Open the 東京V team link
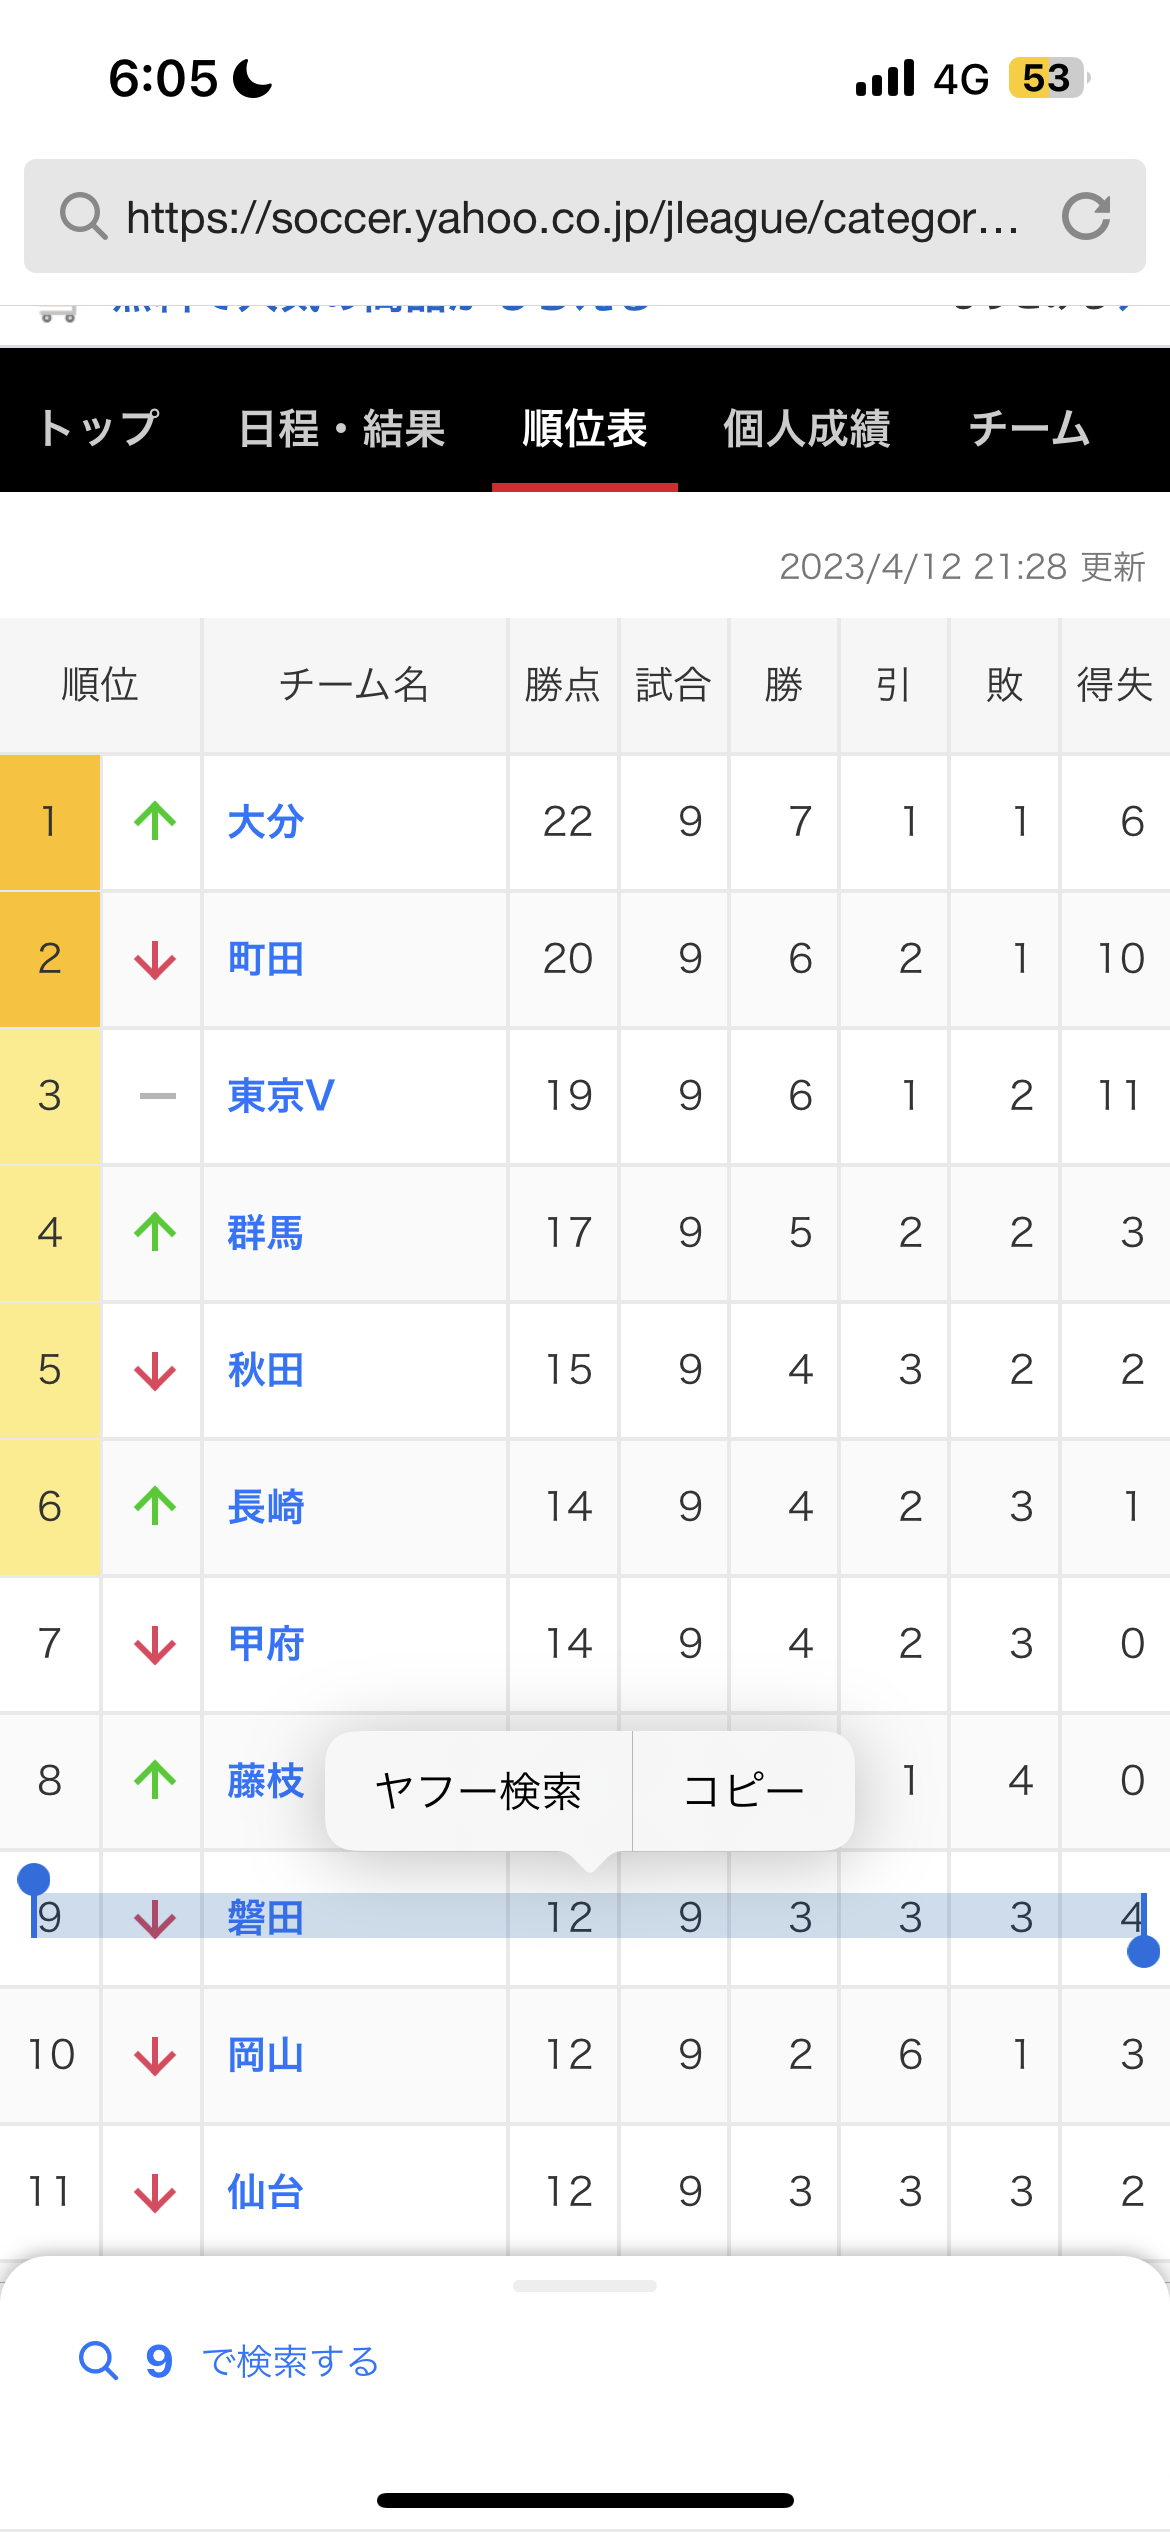Image resolution: width=1170 pixels, height=2532 pixels. pyautogui.click(x=281, y=1096)
